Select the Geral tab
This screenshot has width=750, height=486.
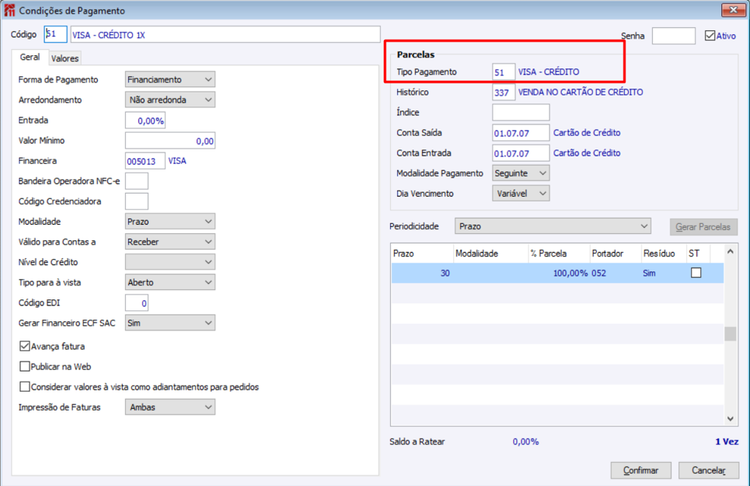(30, 57)
